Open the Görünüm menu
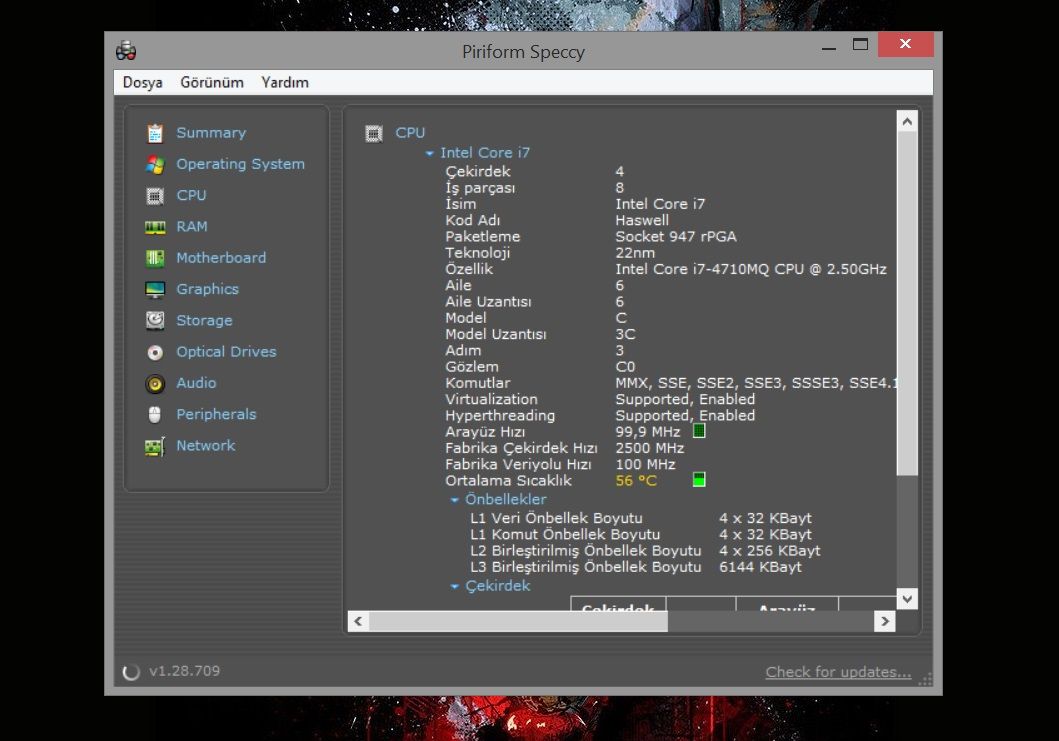Viewport: 1059px width, 741px height. pos(212,82)
